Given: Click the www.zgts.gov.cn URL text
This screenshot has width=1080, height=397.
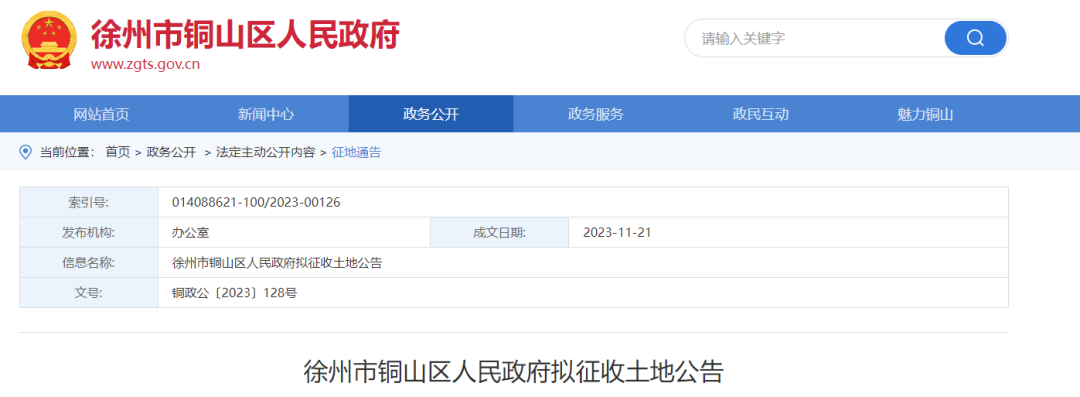Looking at the screenshot, I should click(145, 65).
